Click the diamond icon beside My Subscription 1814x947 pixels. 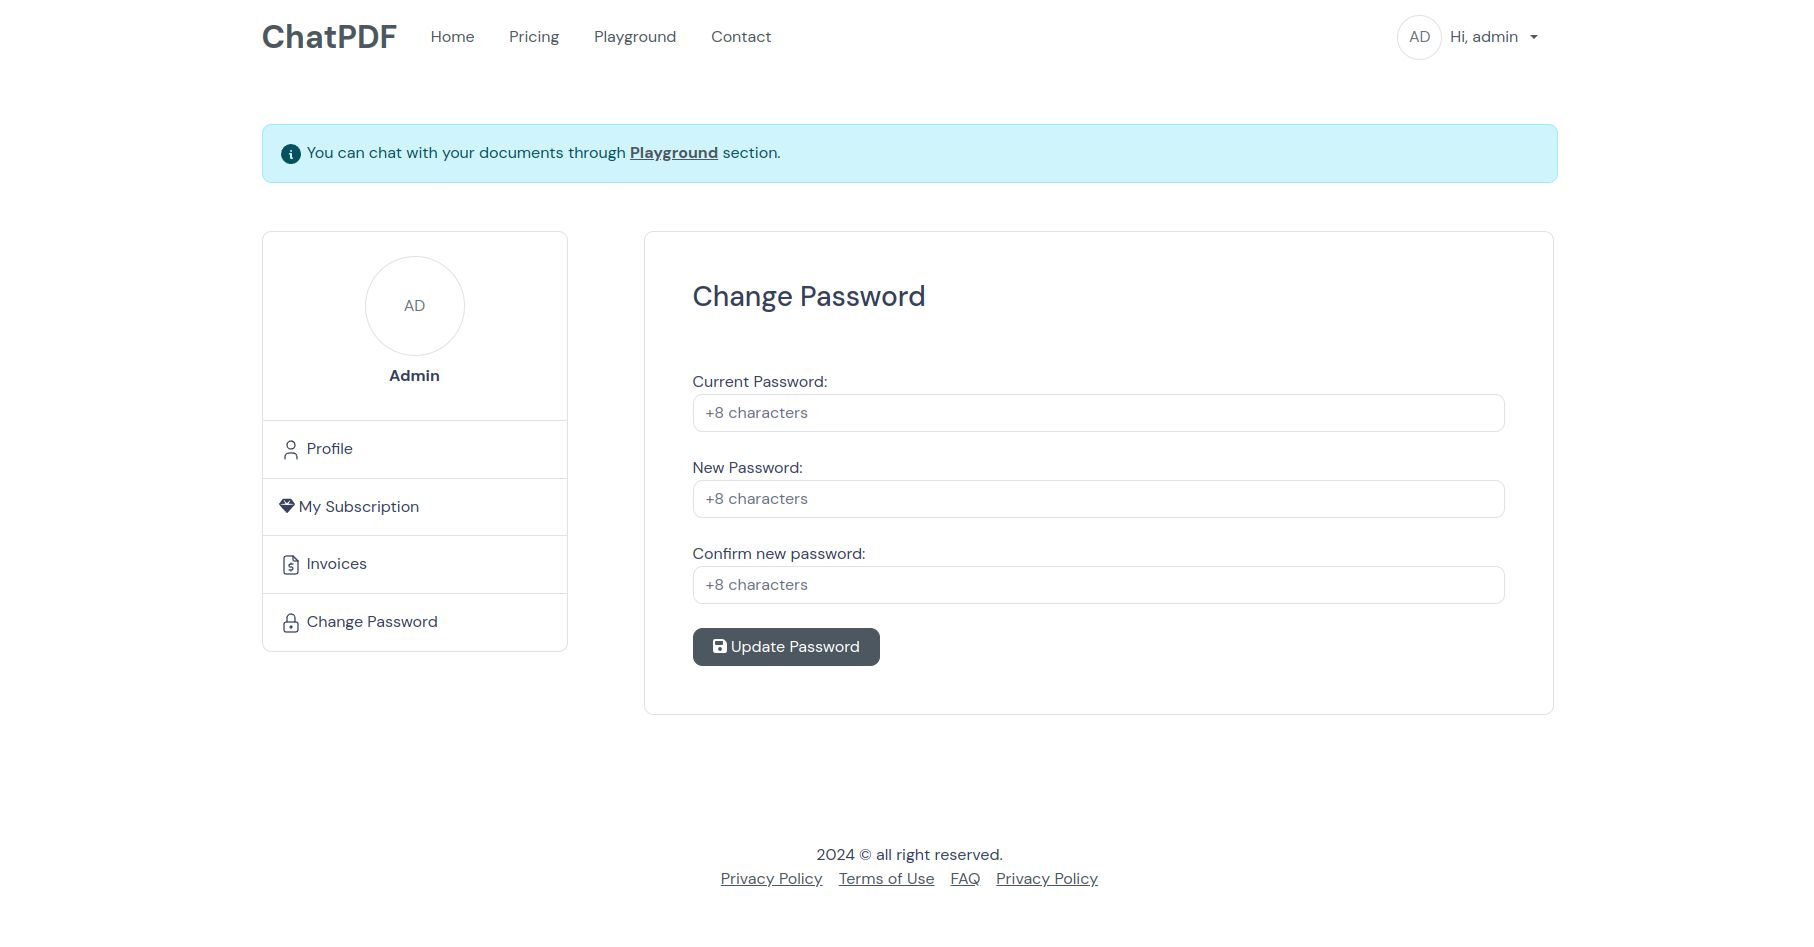pos(287,506)
